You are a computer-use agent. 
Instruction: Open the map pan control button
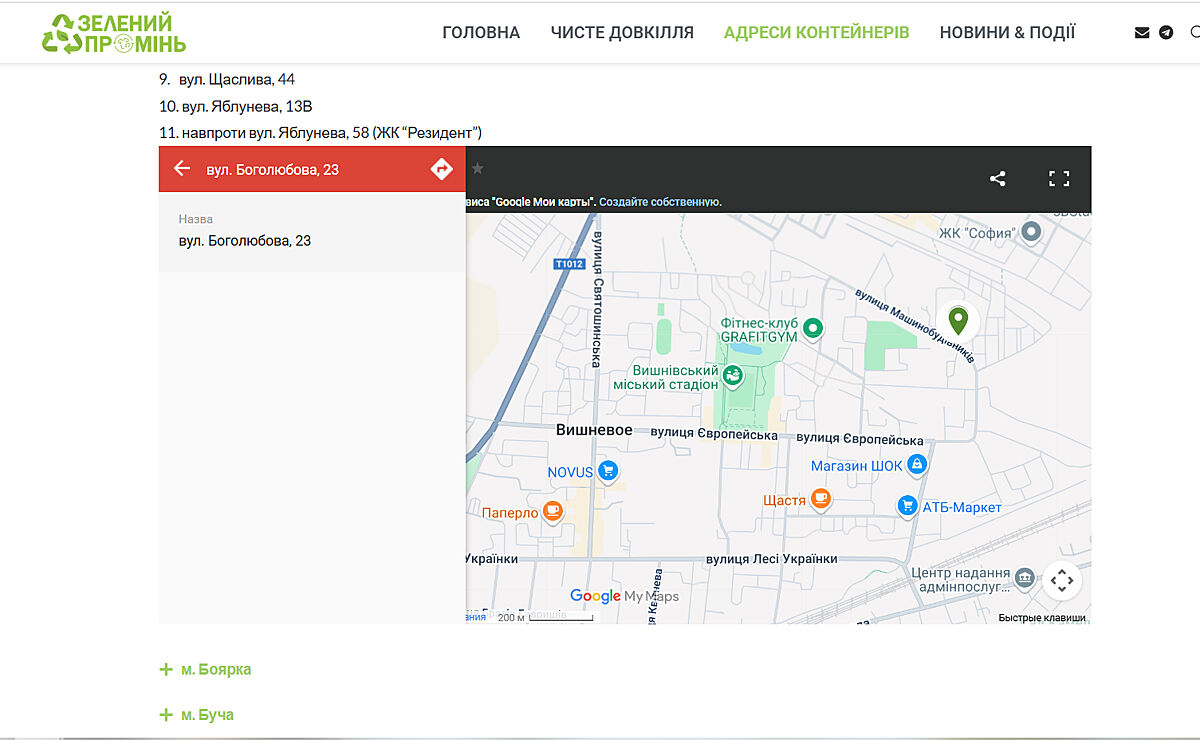[1062, 580]
